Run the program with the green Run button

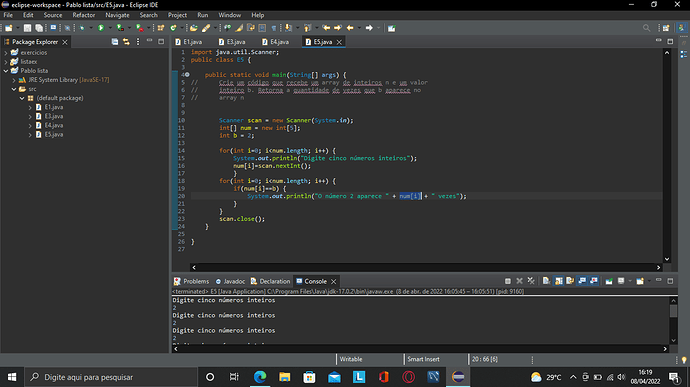(101, 28)
